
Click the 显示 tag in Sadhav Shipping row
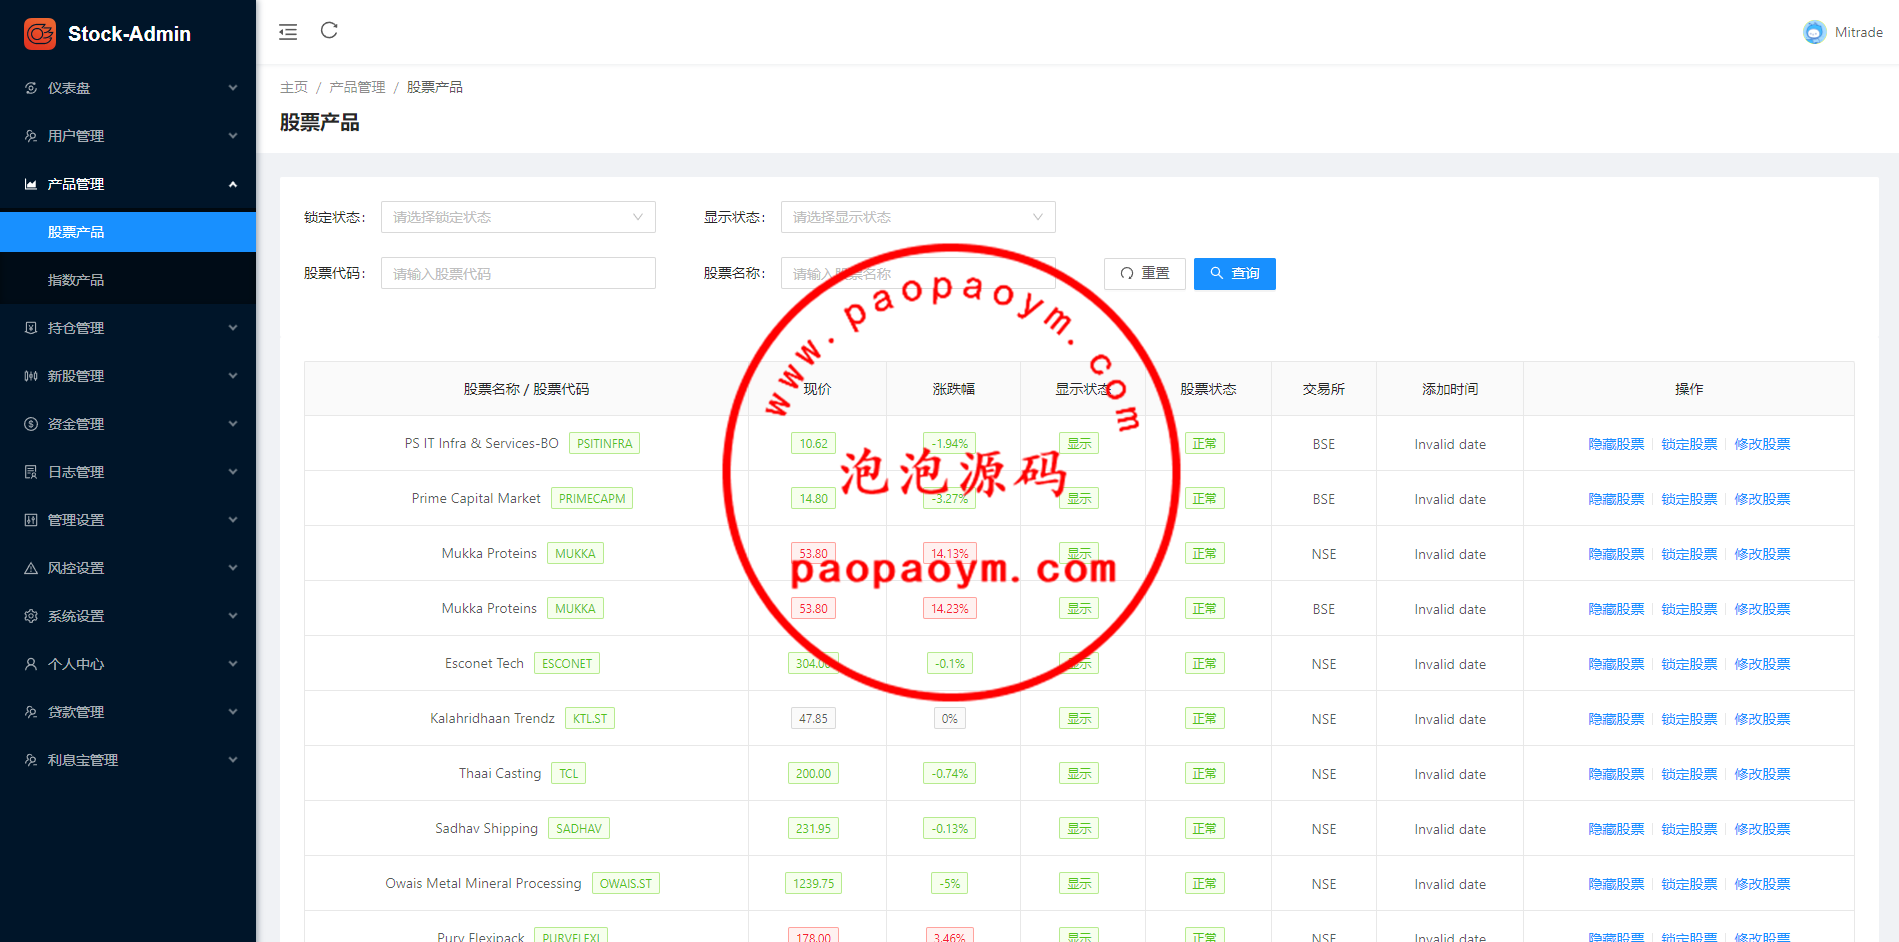pos(1079,828)
